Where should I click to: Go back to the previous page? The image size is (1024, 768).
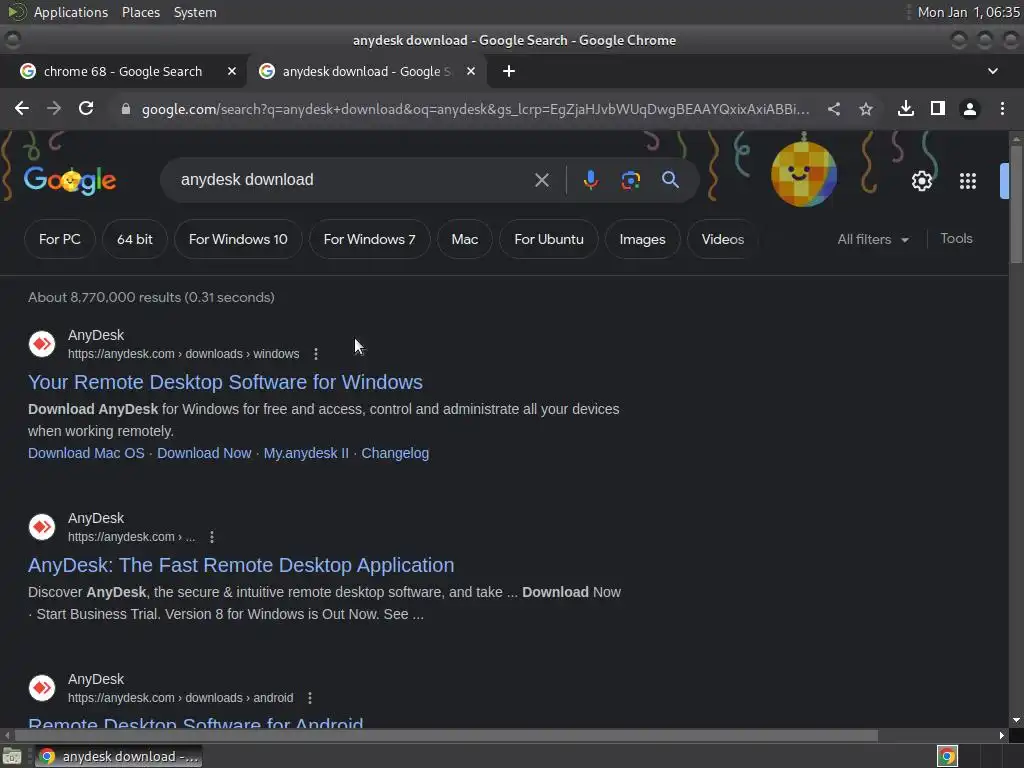(x=22, y=108)
